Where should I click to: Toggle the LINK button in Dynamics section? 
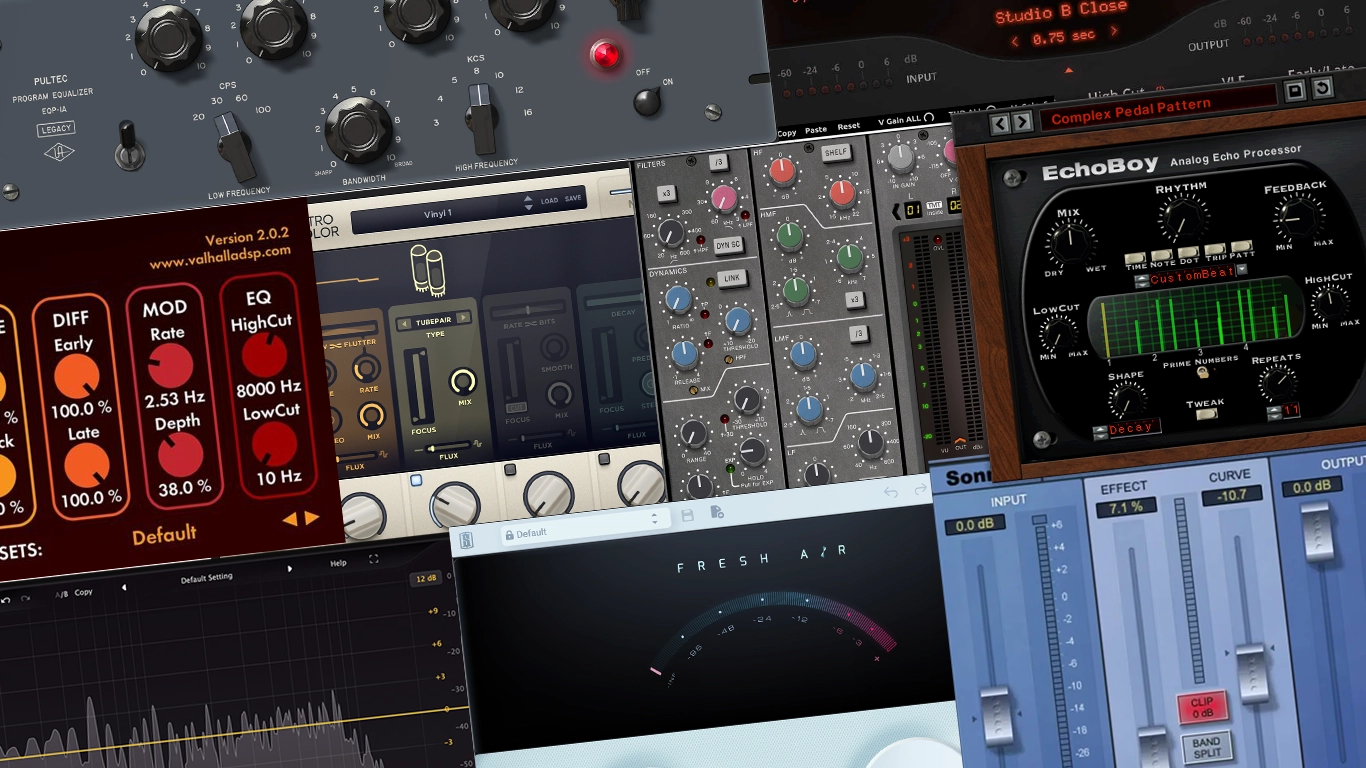coord(731,278)
